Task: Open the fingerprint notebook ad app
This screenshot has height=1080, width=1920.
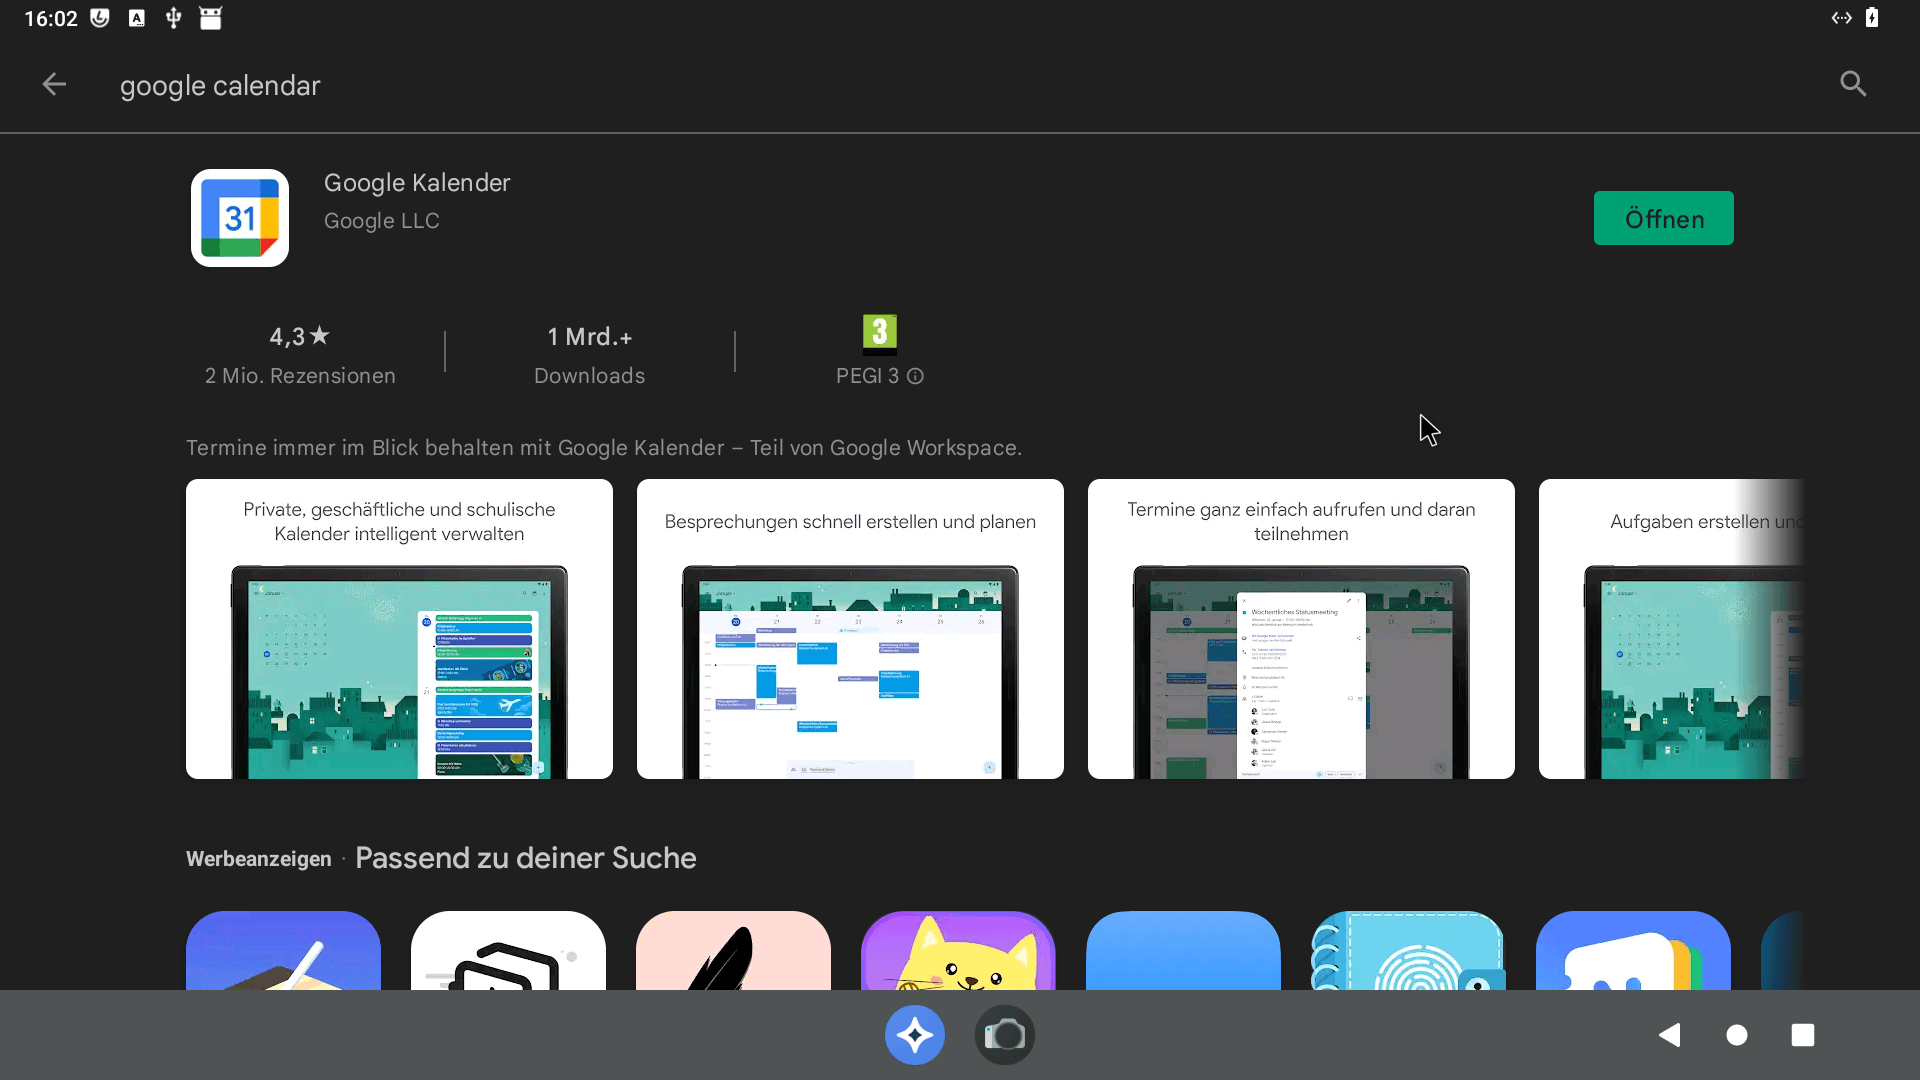Action: tap(1408, 950)
